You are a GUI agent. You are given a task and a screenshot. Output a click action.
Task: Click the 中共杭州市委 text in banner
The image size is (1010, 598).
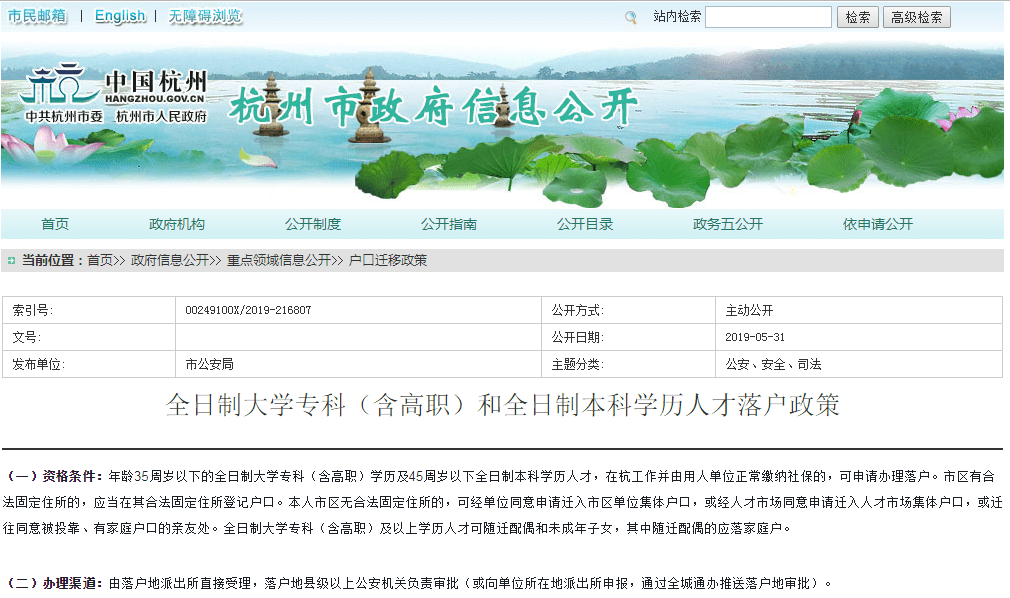(64, 117)
